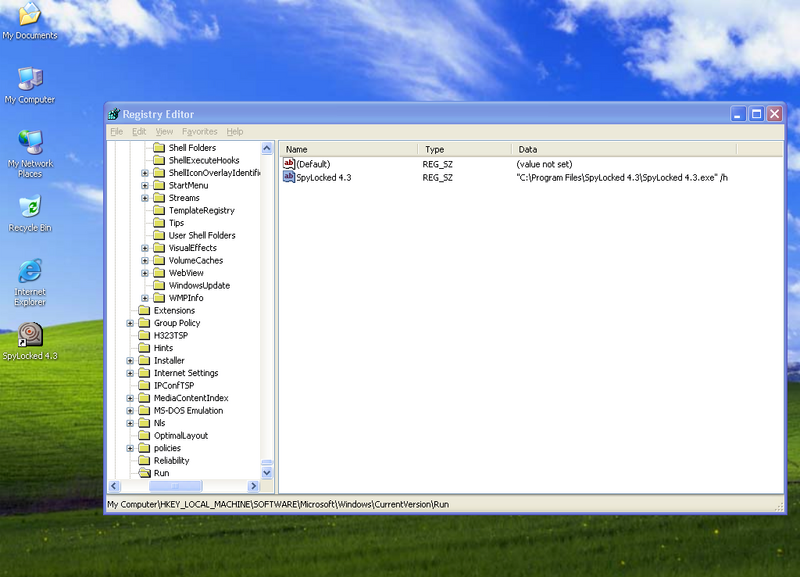Click the "(value not set)" data cell
Viewport: 800px width, 577px height.
544,164
